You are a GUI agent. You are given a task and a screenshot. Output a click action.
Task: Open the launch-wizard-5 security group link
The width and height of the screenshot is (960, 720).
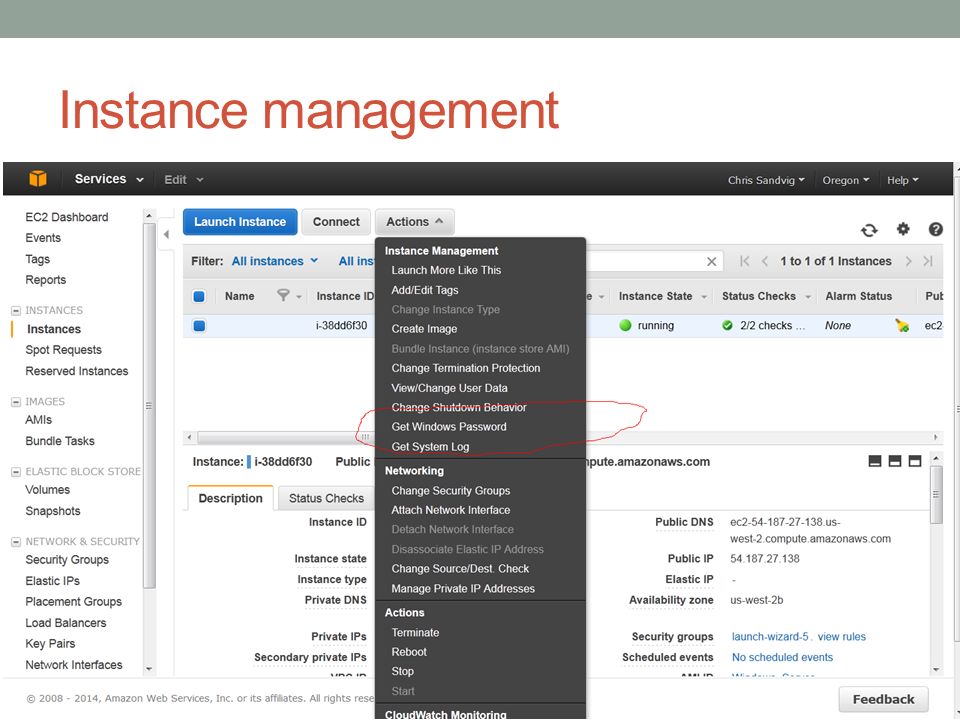coord(770,637)
